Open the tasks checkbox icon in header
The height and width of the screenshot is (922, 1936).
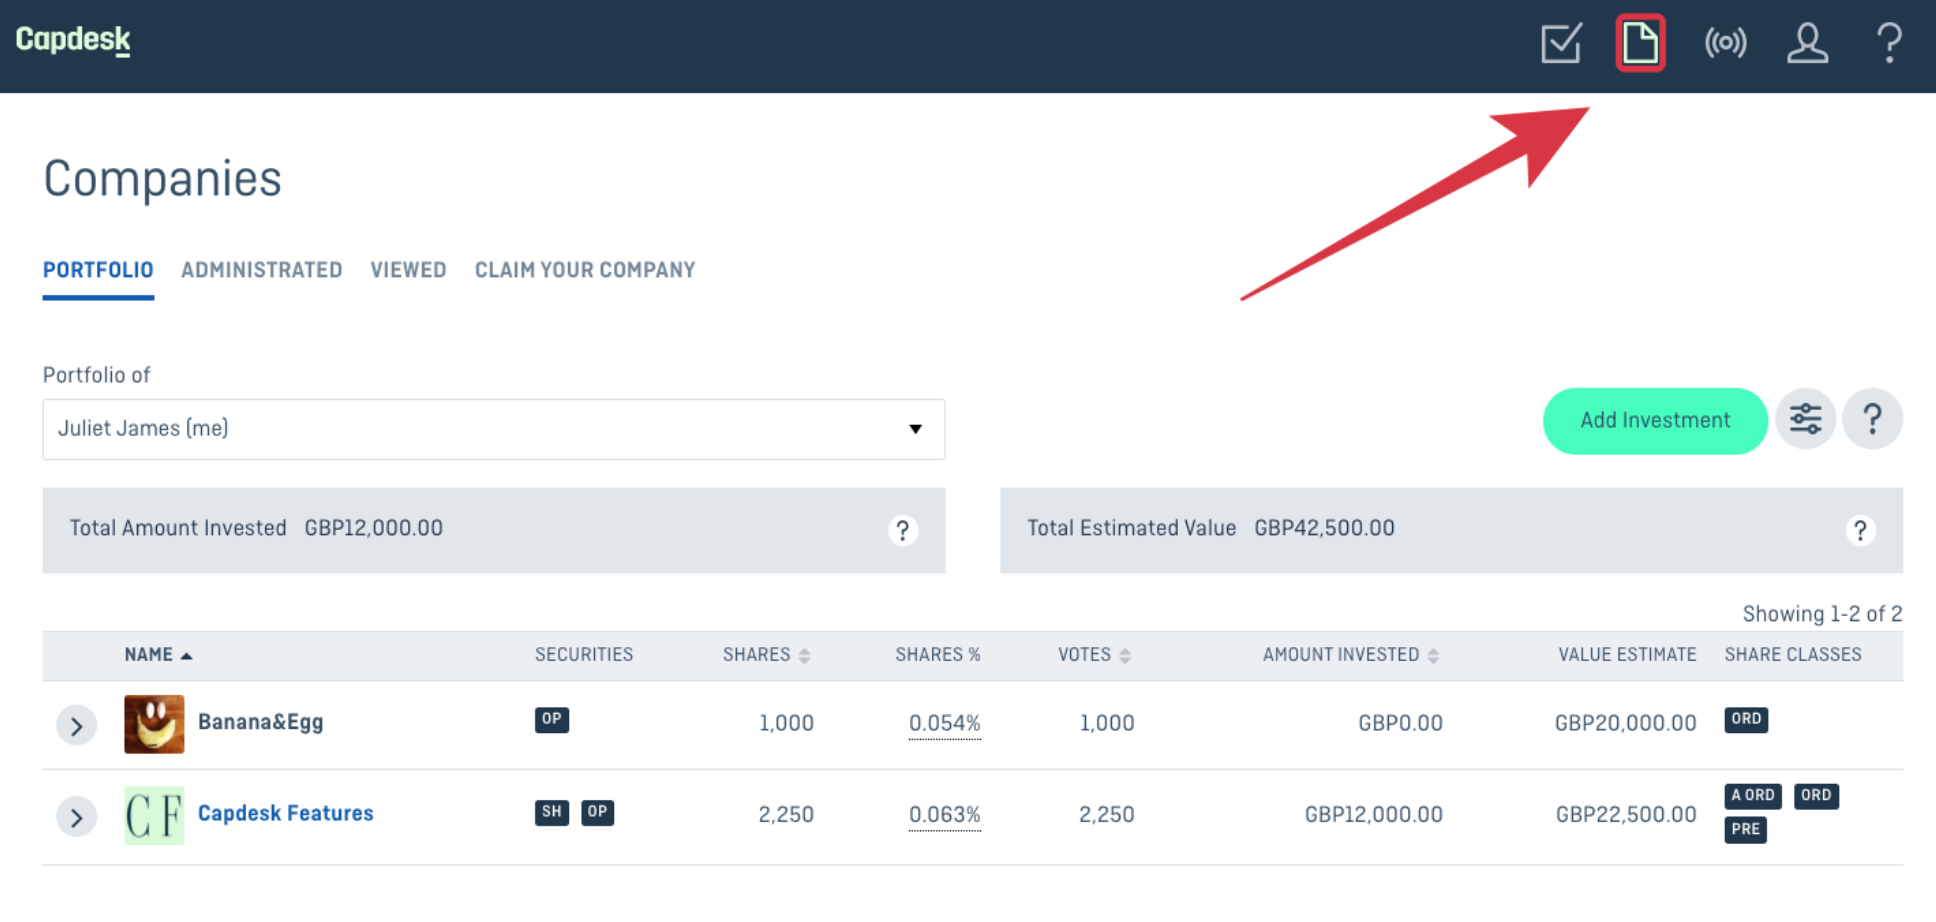pos(1561,43)
